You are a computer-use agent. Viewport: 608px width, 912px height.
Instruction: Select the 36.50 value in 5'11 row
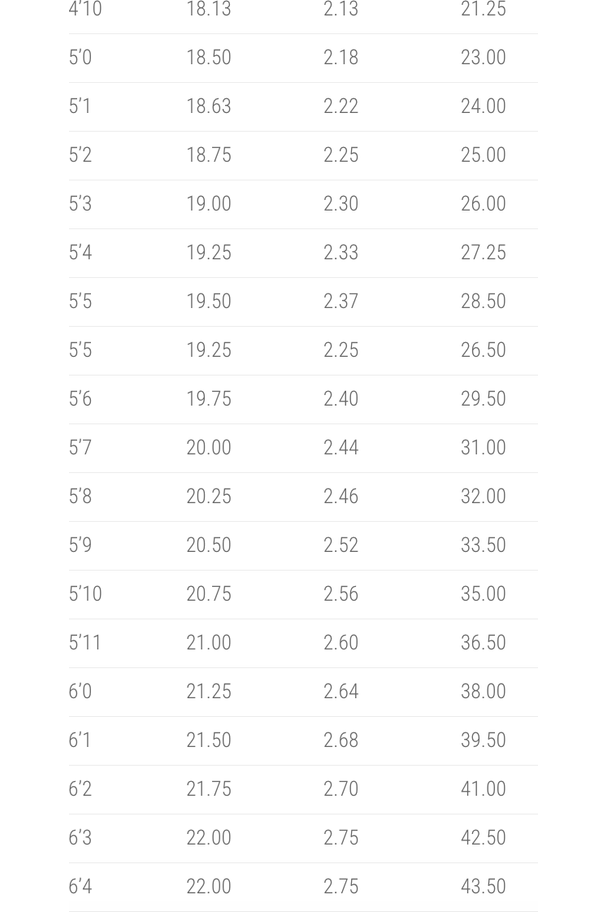(x=483, y=643)
